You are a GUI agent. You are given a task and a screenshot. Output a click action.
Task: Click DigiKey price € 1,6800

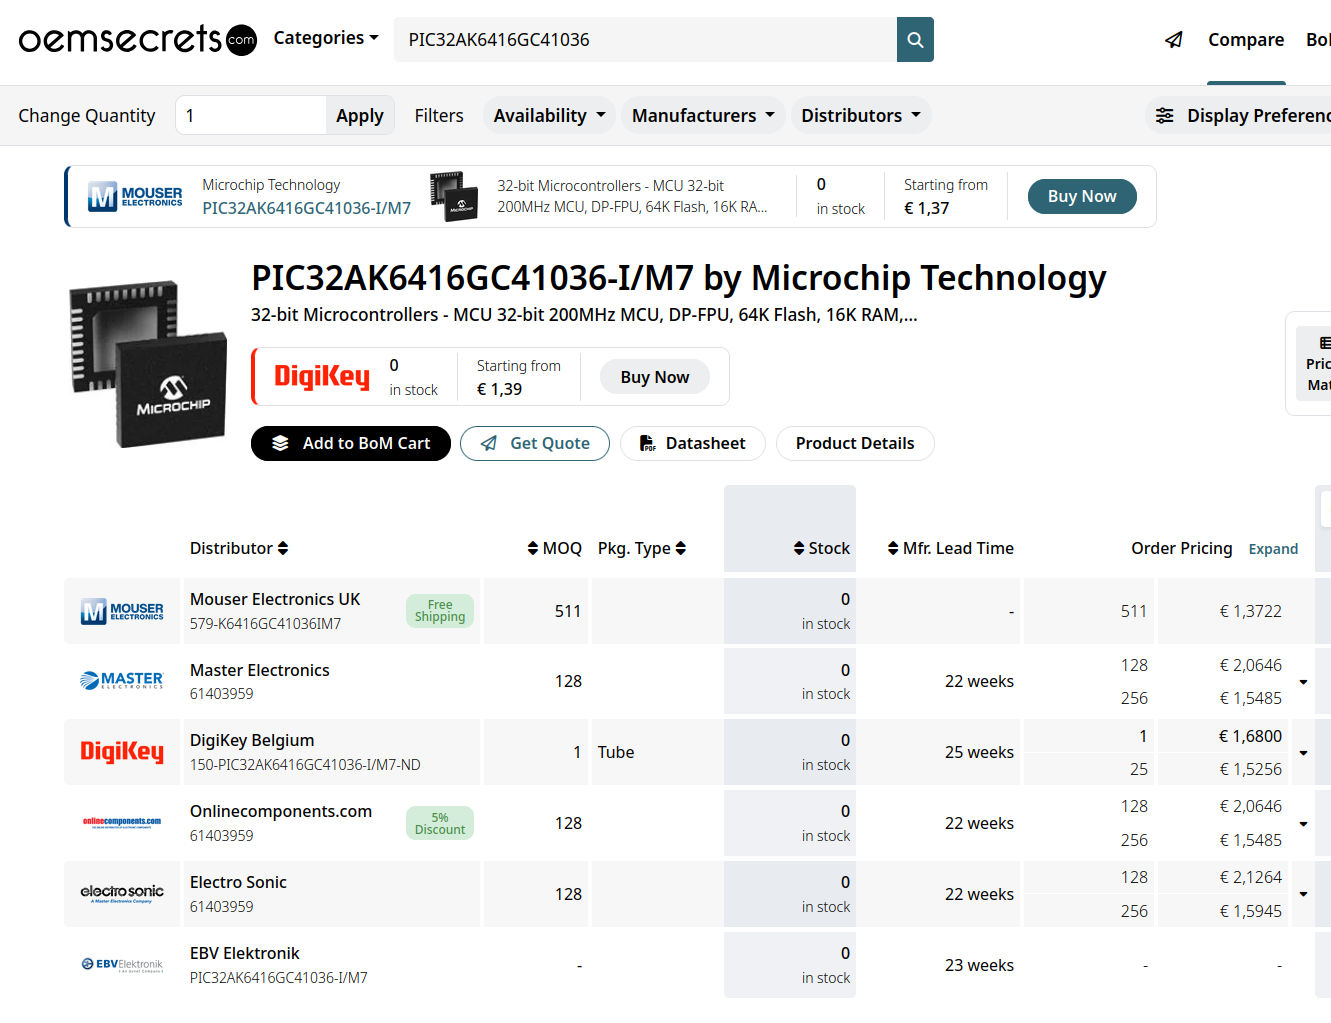tap(1250, 736)
